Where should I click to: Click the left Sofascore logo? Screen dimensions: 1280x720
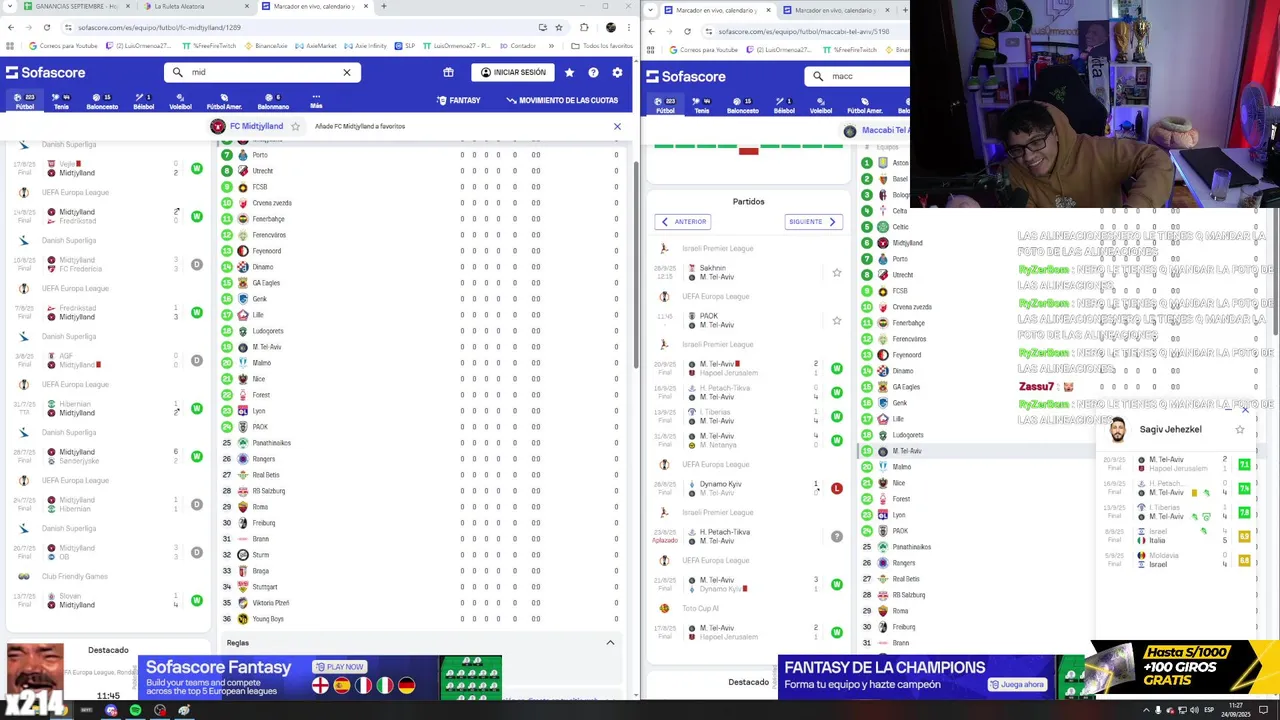click(x=46, y=72)
